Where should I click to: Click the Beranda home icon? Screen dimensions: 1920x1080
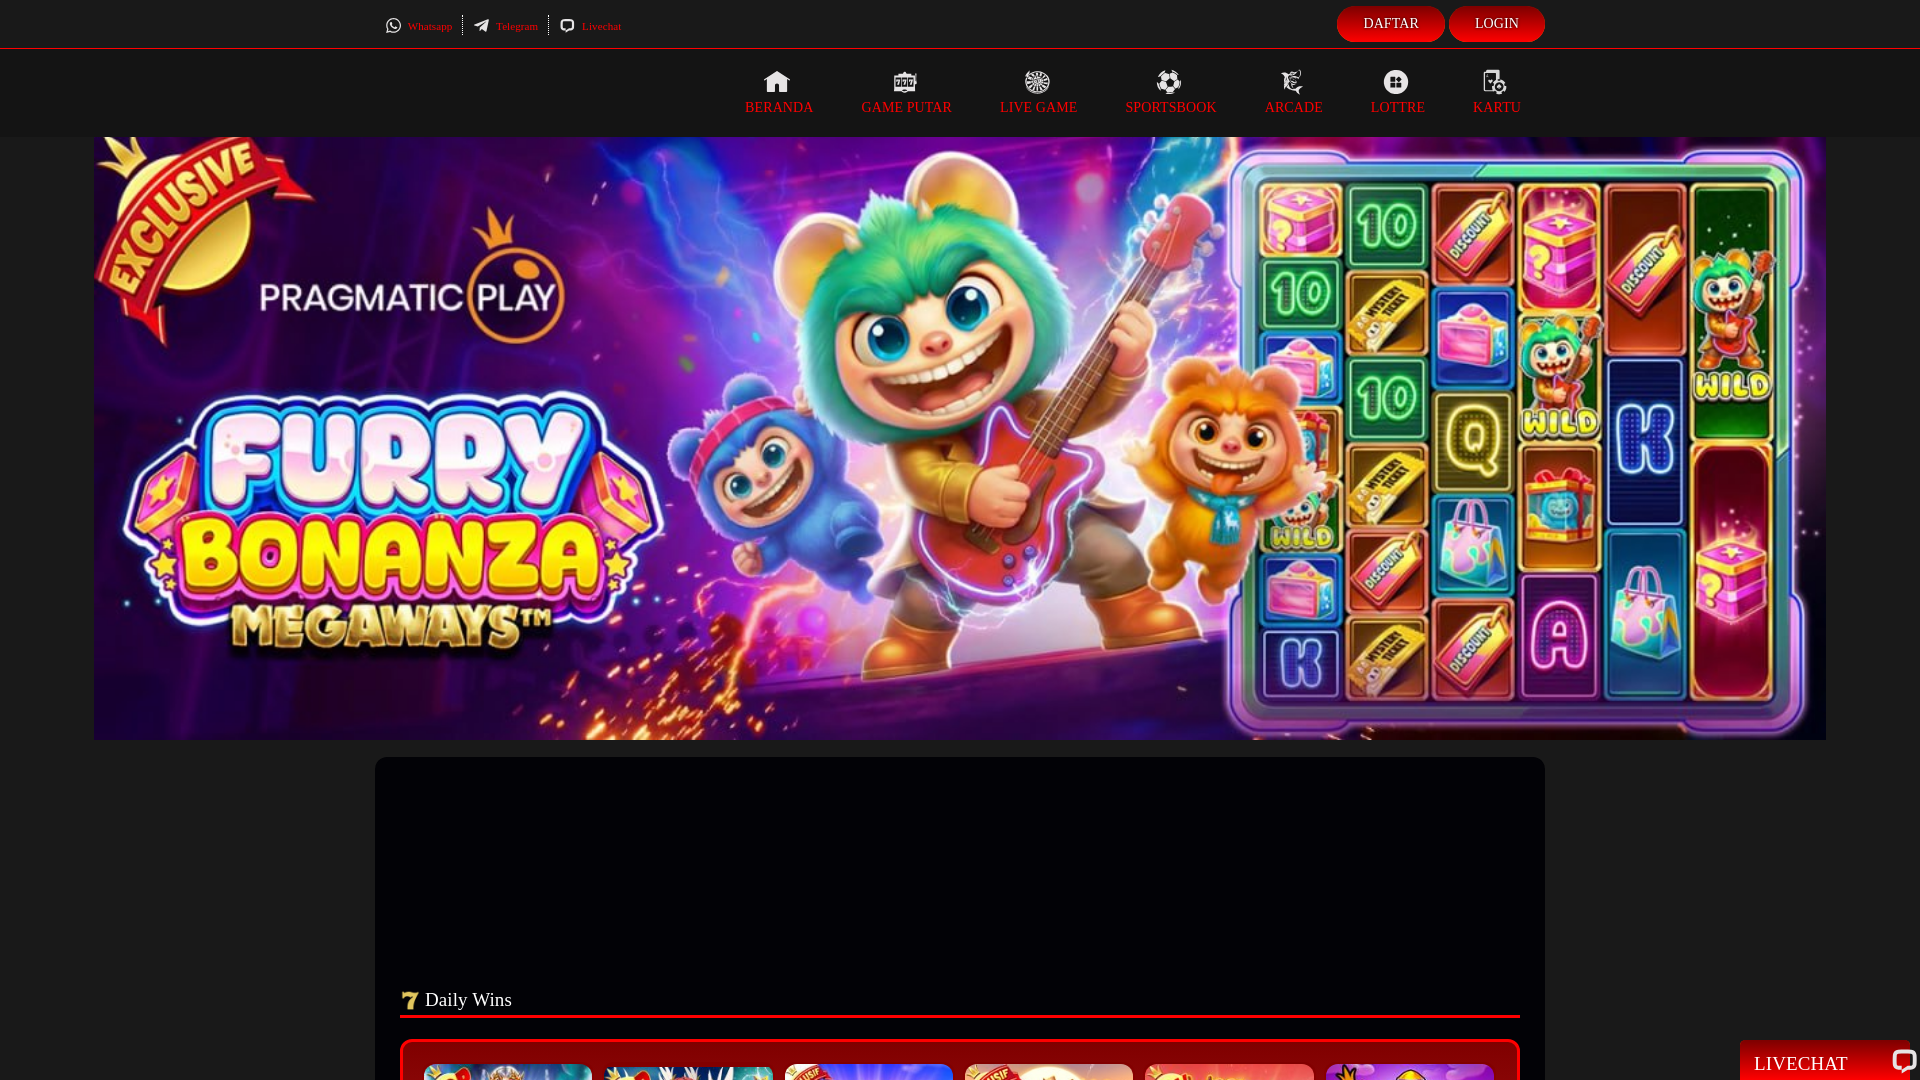pos(777,82)
